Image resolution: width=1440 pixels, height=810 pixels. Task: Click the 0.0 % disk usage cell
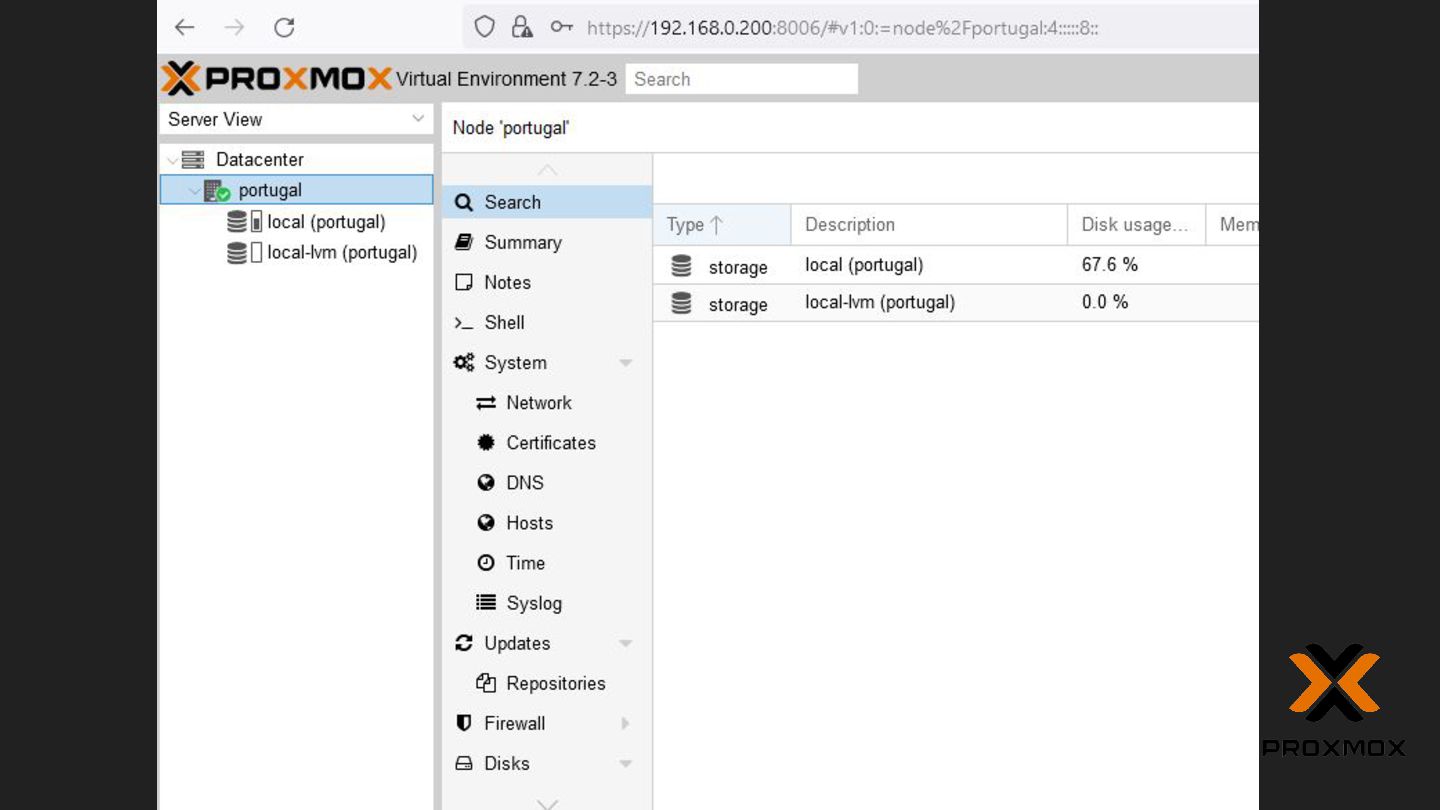(1137, 302)
